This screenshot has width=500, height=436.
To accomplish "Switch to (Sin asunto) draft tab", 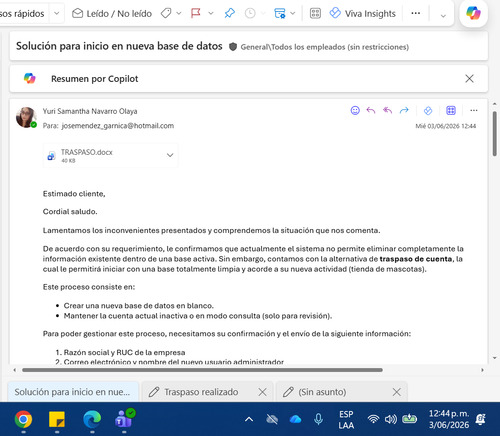I will (x=322, y=392).
